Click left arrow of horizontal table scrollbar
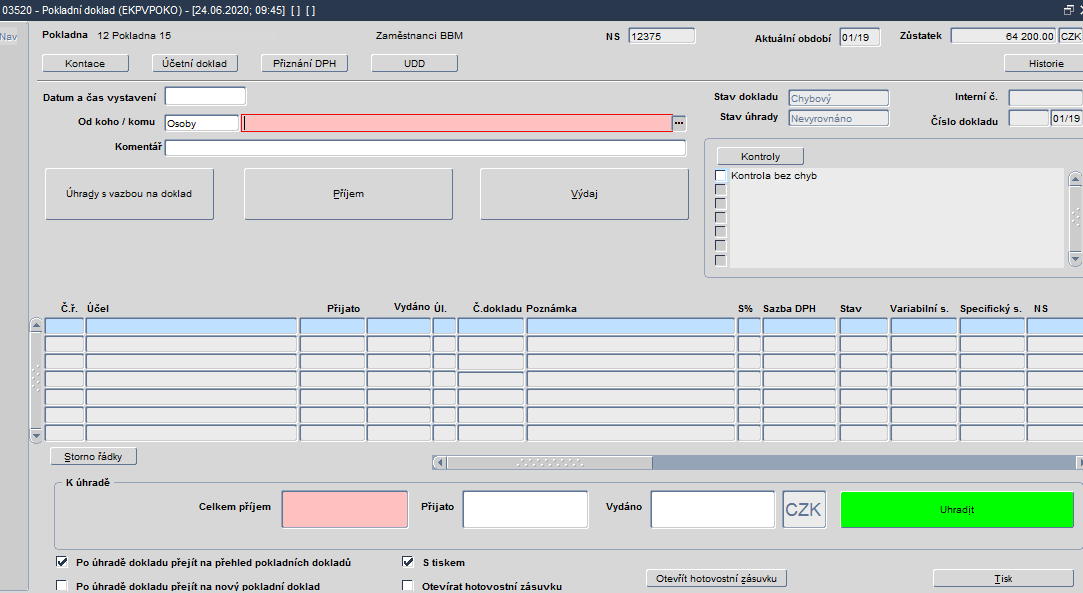1083x593 pixels. point(439,463)
